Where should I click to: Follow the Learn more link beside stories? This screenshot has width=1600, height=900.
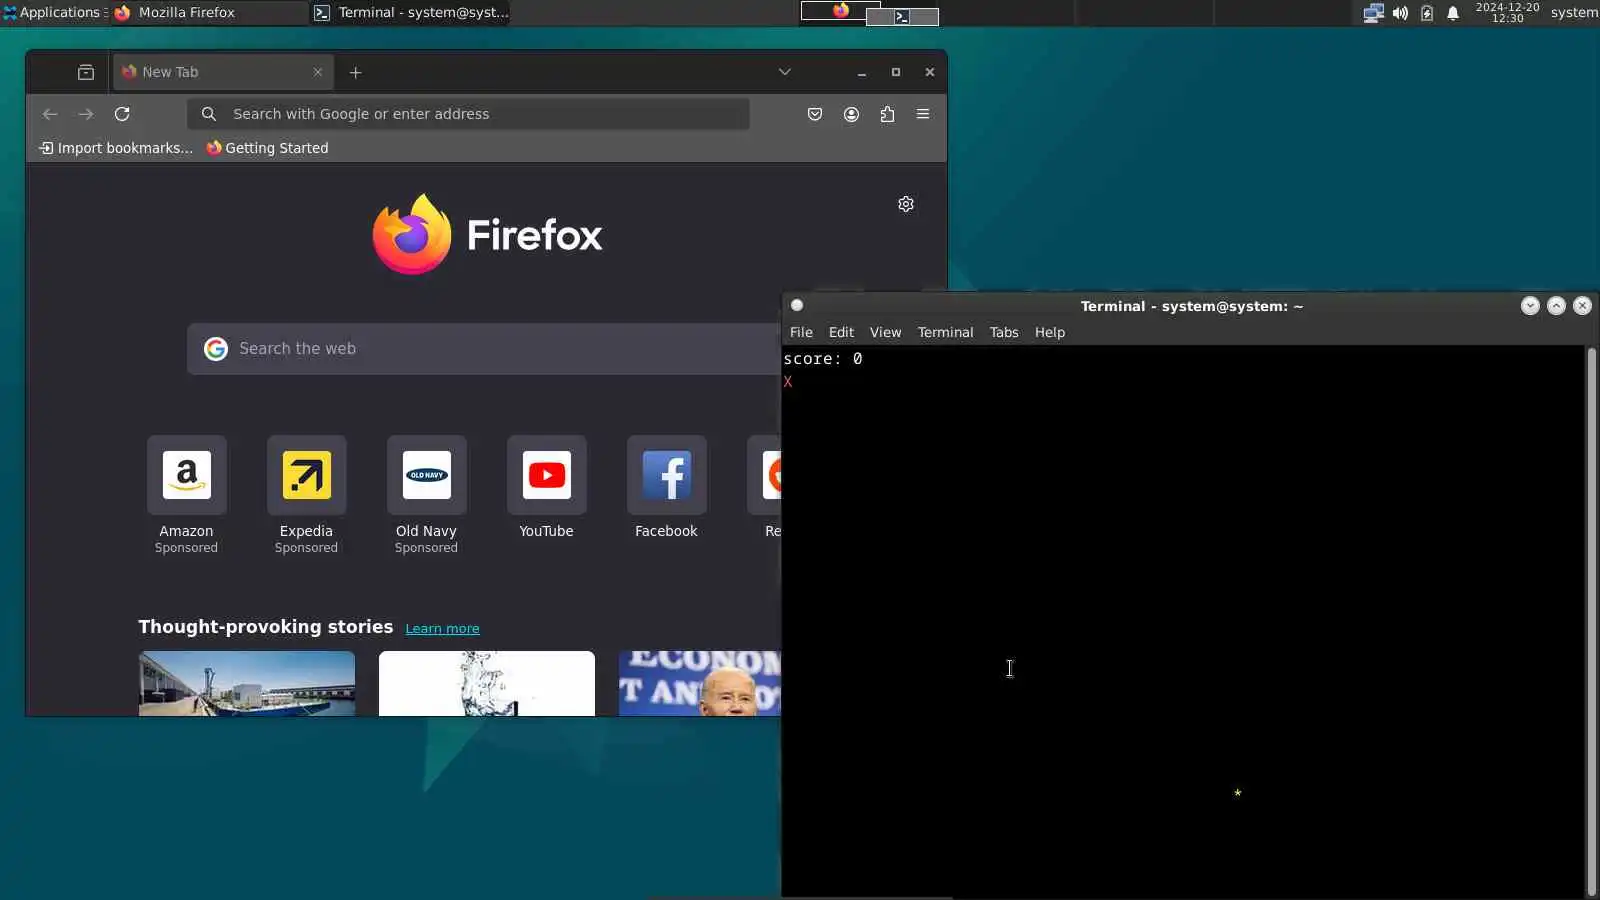pyautogui.click(x=442, y=629)
